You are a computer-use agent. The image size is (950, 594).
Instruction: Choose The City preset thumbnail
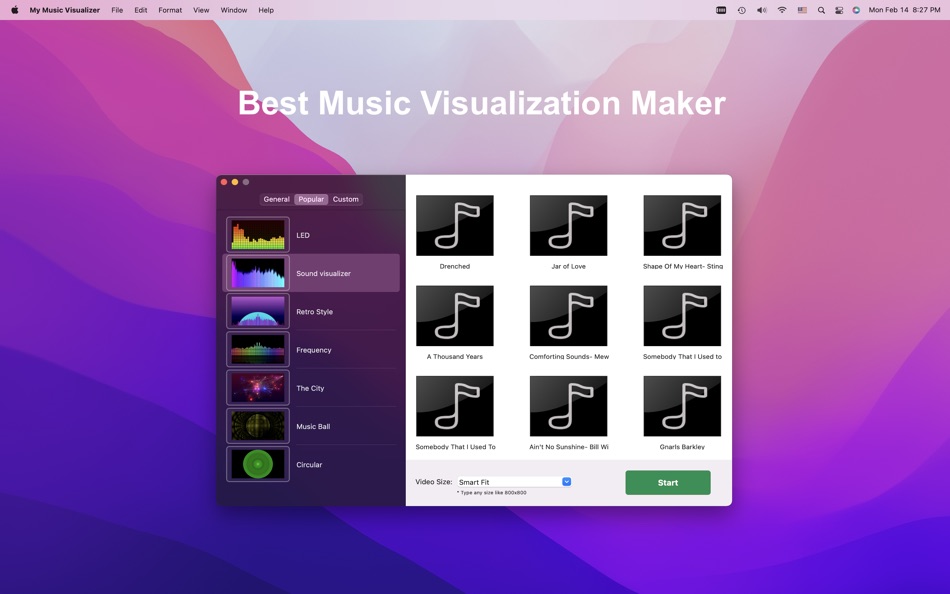click(257, 387)
